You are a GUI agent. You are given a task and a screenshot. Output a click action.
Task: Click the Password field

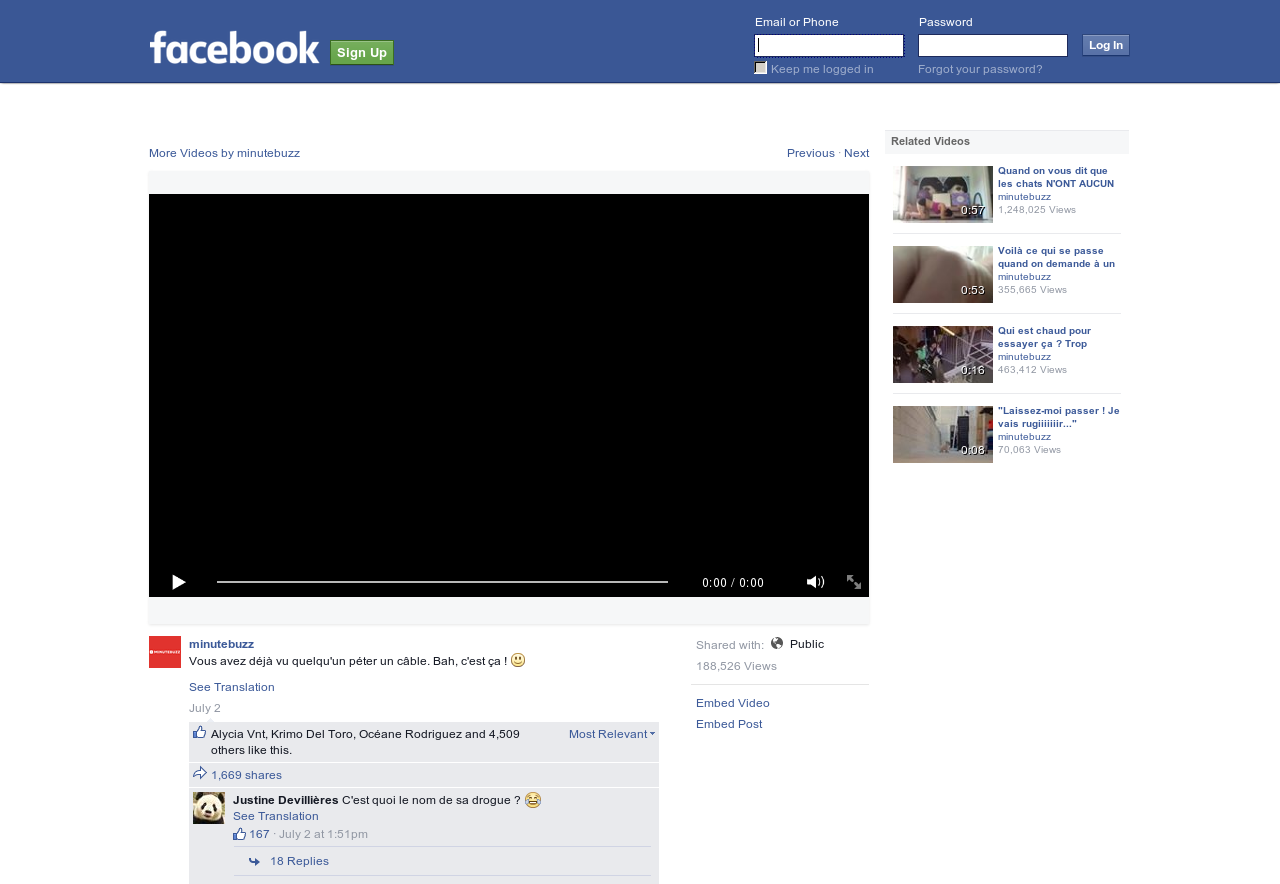click(993, 45)
